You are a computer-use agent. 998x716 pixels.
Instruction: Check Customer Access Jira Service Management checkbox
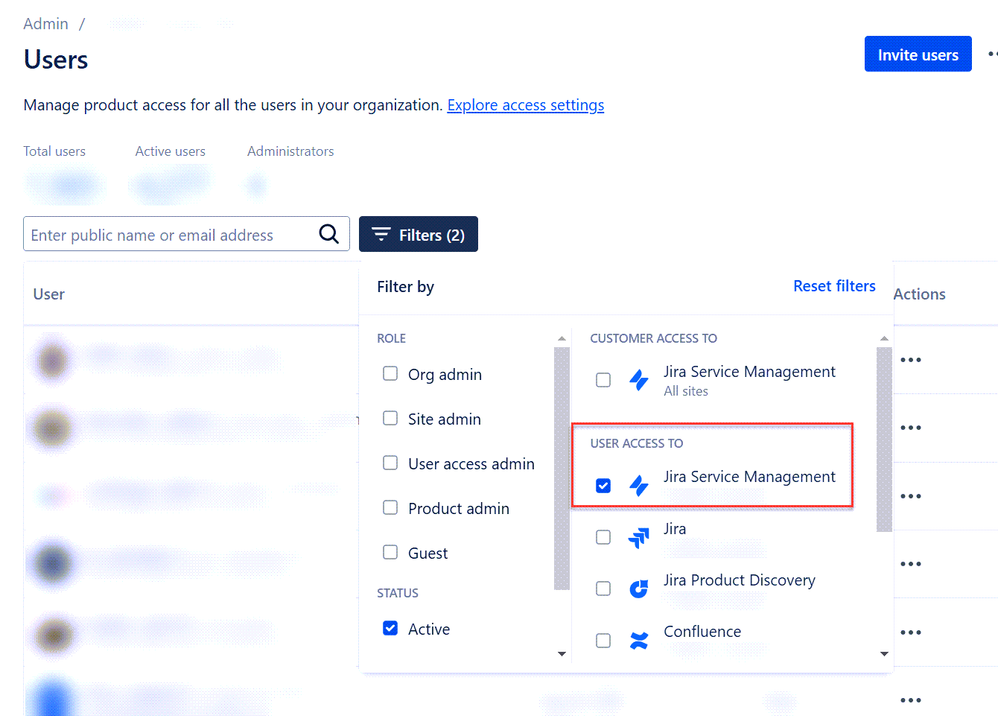click(603, 380)
